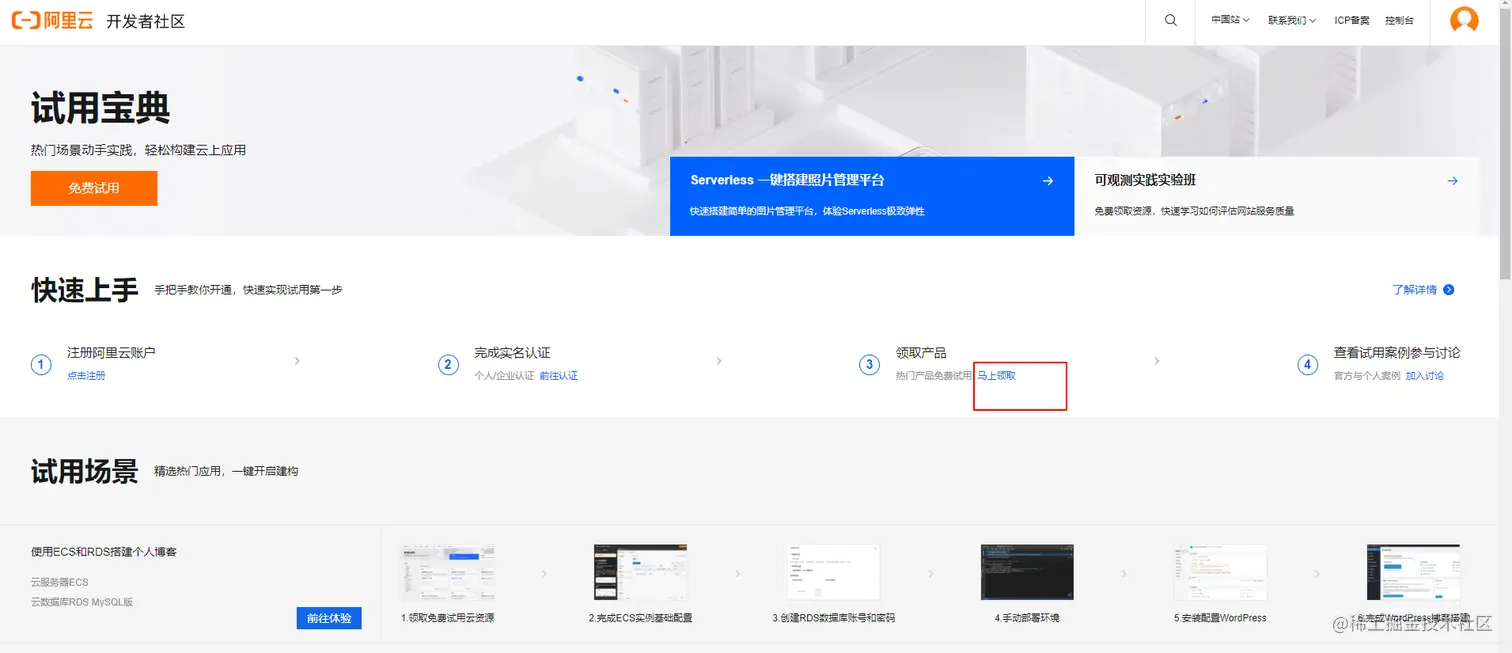Click the orange 免费试用 button
1512x653 pixels.
coord(94,188)
